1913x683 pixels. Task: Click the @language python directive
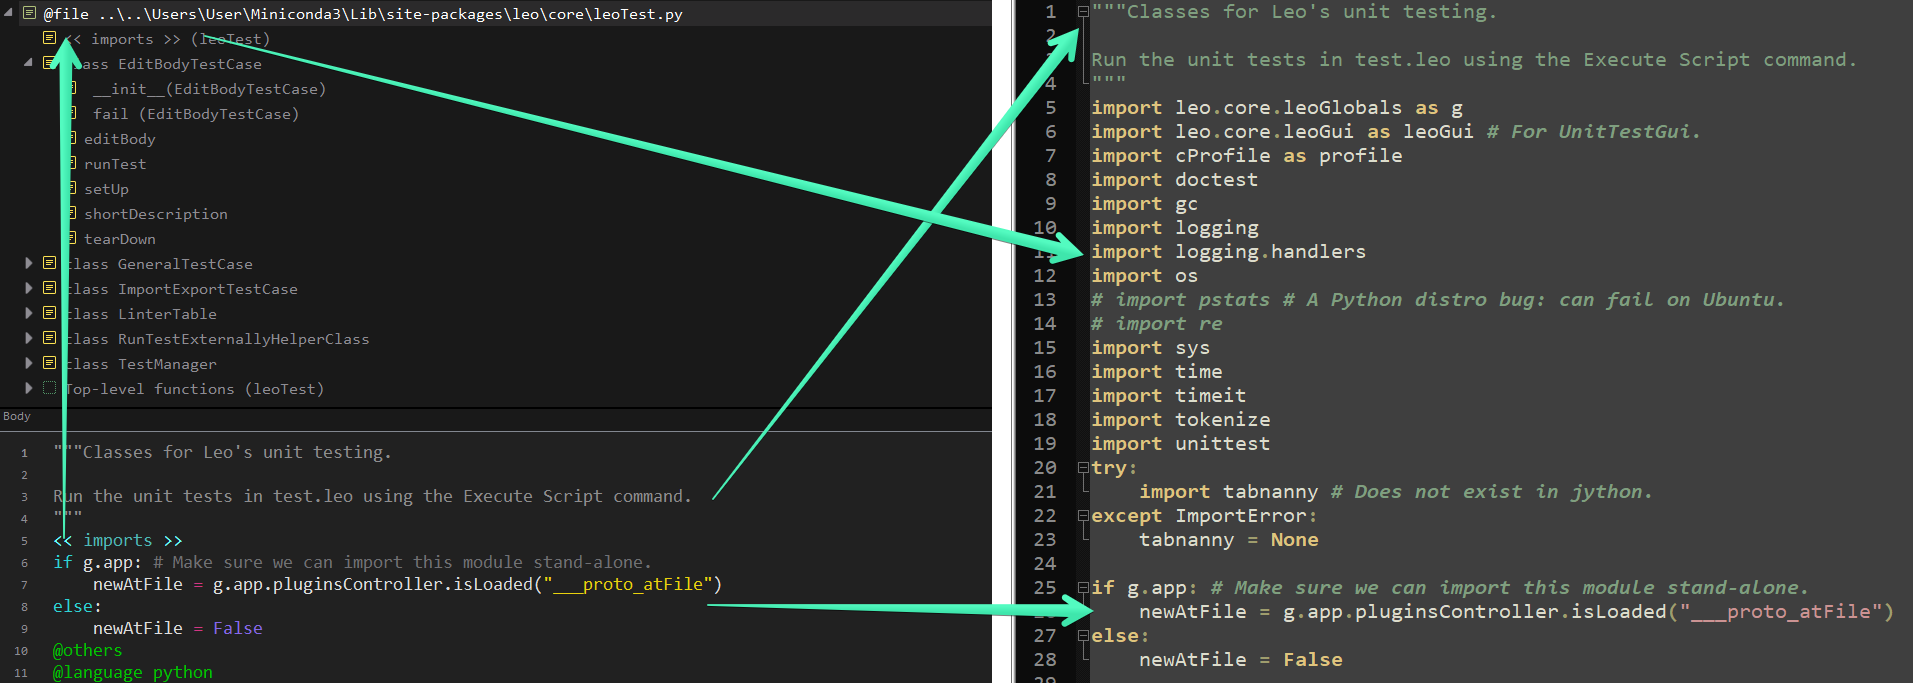[133, 672]
